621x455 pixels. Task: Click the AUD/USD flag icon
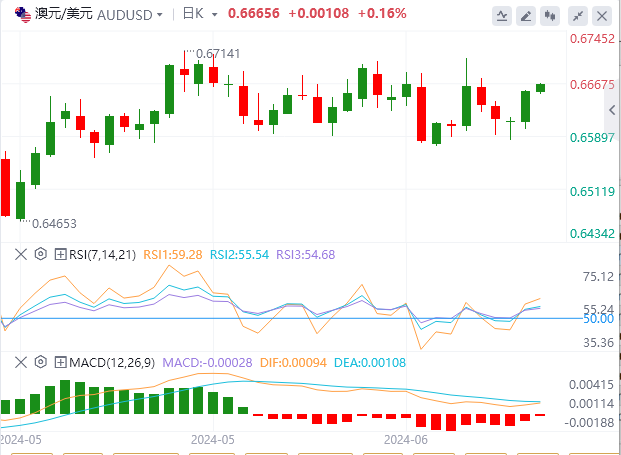pos(23,15)
